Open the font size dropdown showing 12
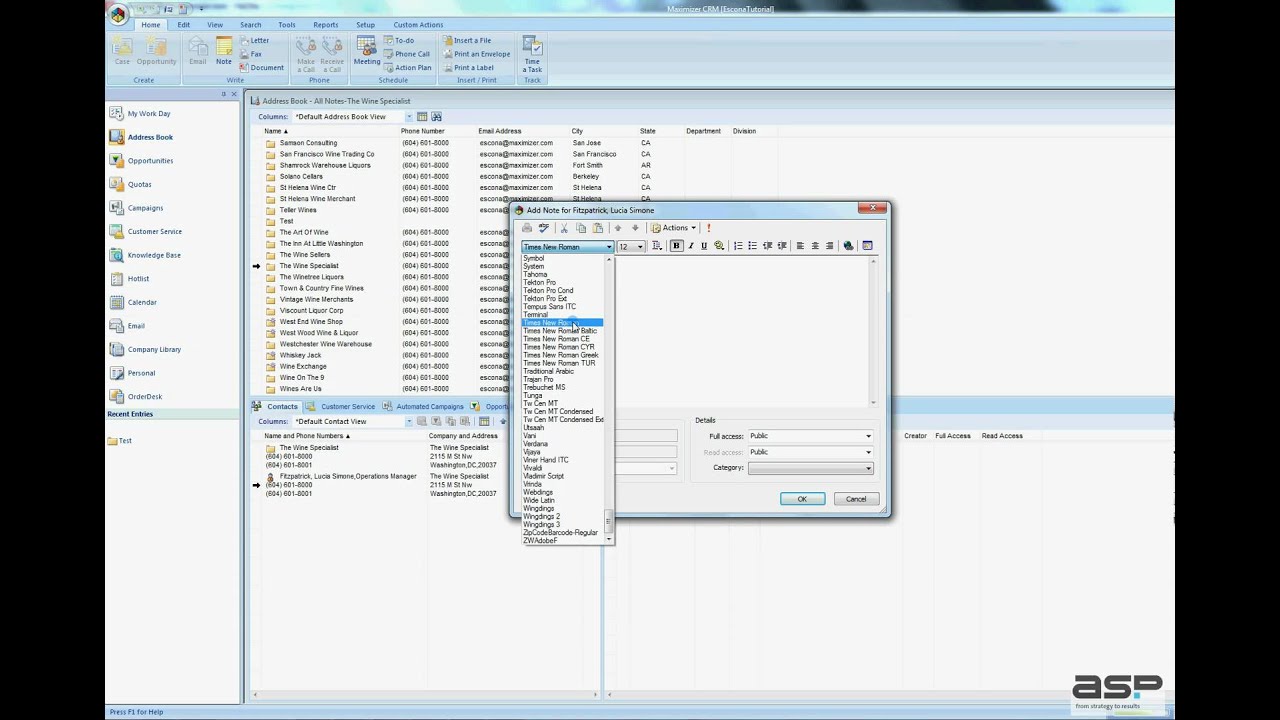Screen dimensions: 1280x720 pos(631,247)
